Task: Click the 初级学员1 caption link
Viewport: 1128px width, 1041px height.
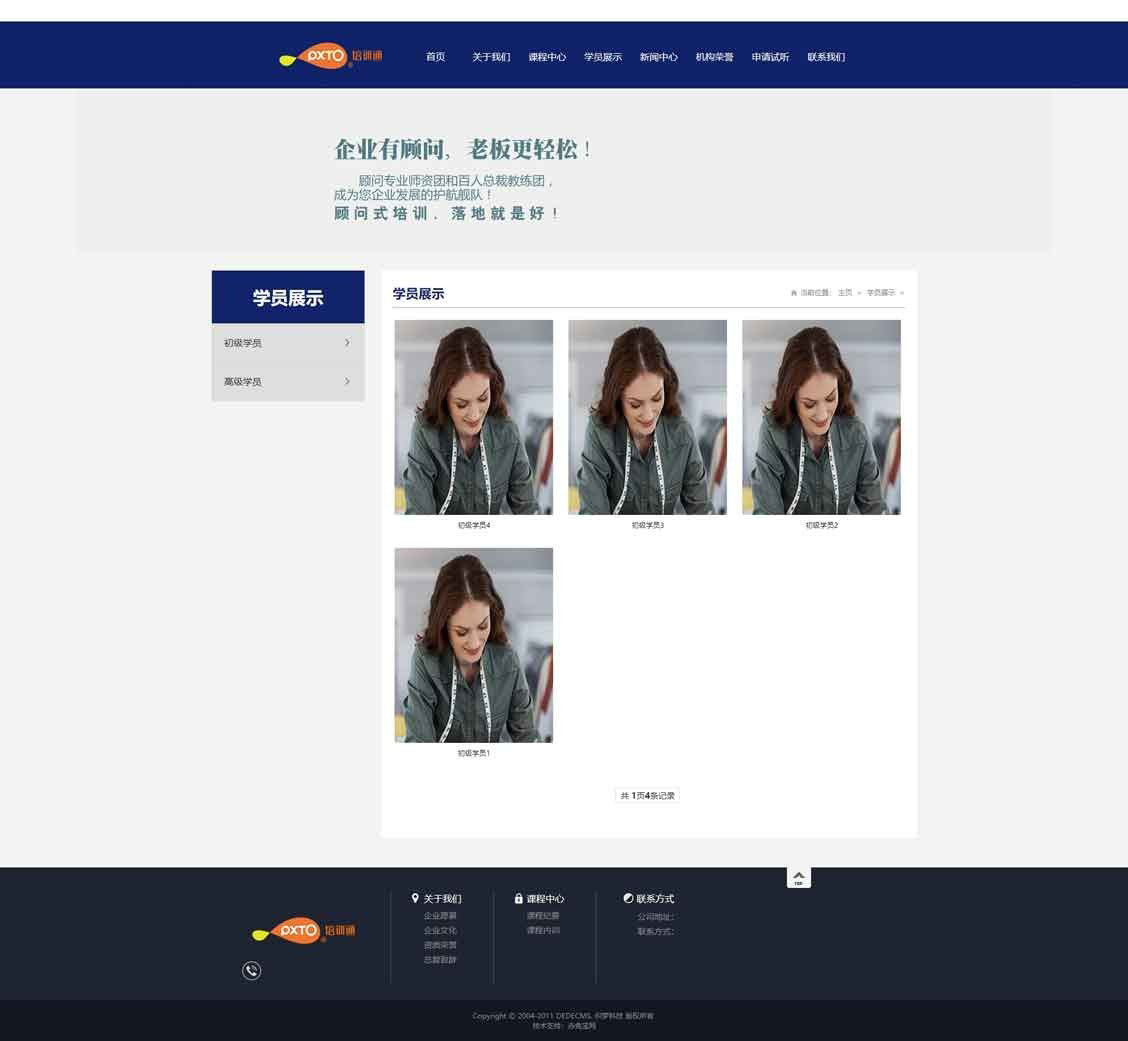Action: pyautogui.click(x=473, y=753)
